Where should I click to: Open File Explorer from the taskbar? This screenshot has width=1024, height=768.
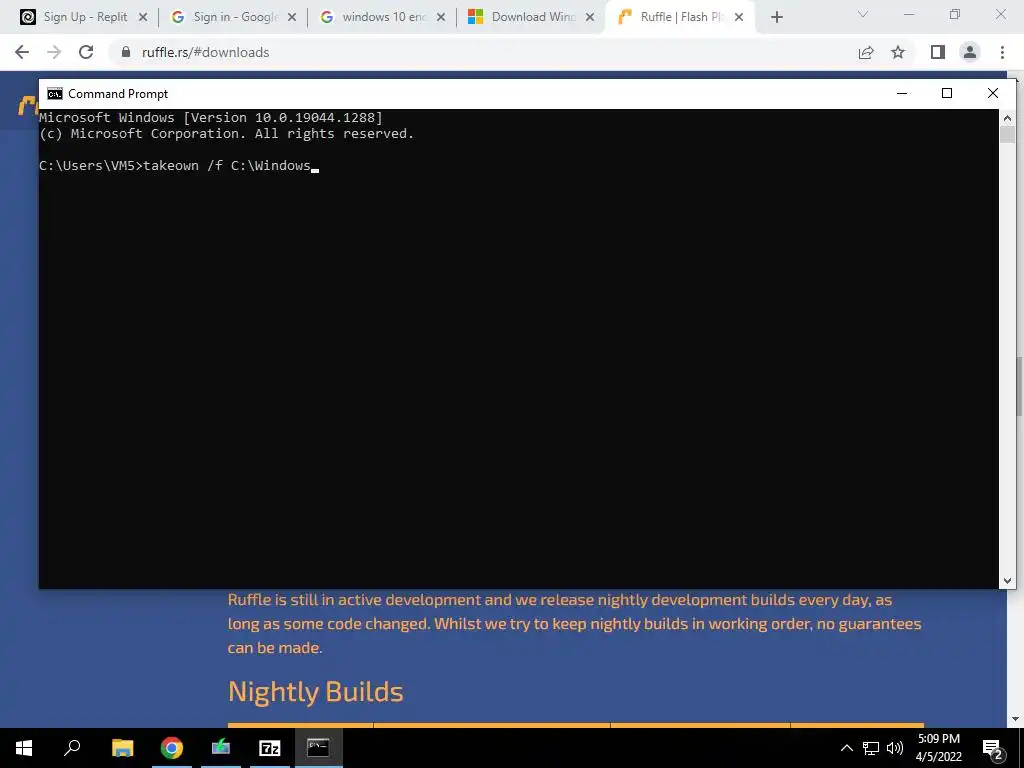pyautogui.click(x=122, y=748)
